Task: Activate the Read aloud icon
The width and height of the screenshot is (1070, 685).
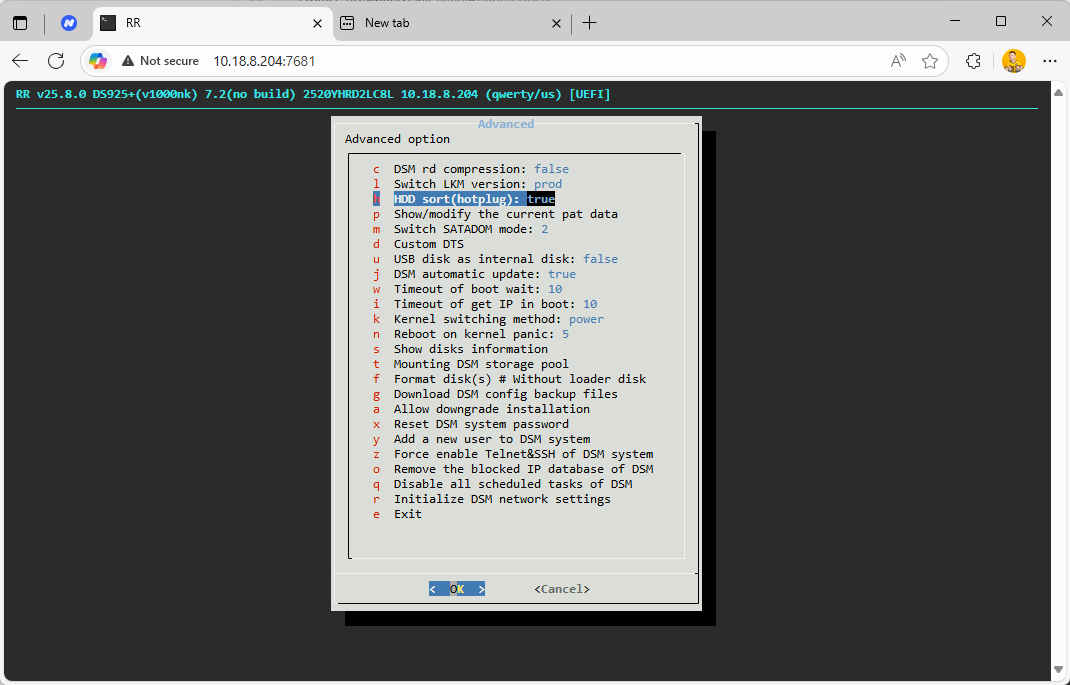Action: click(898, 61)
